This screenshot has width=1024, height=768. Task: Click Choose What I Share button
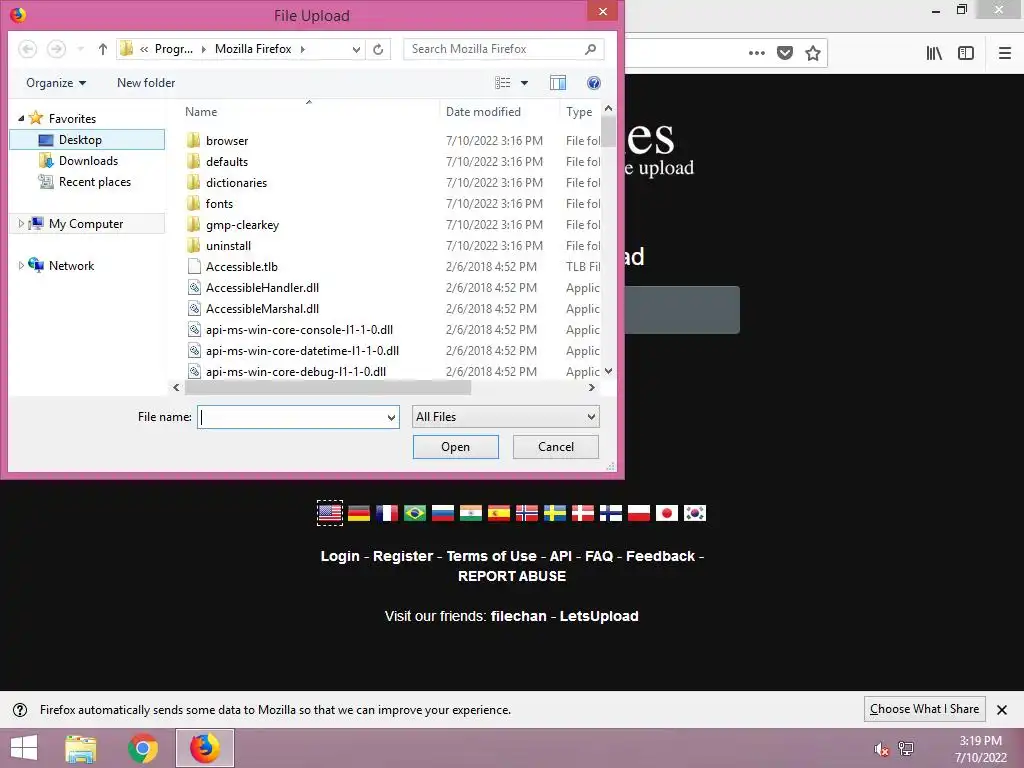(x=924, y=709)
